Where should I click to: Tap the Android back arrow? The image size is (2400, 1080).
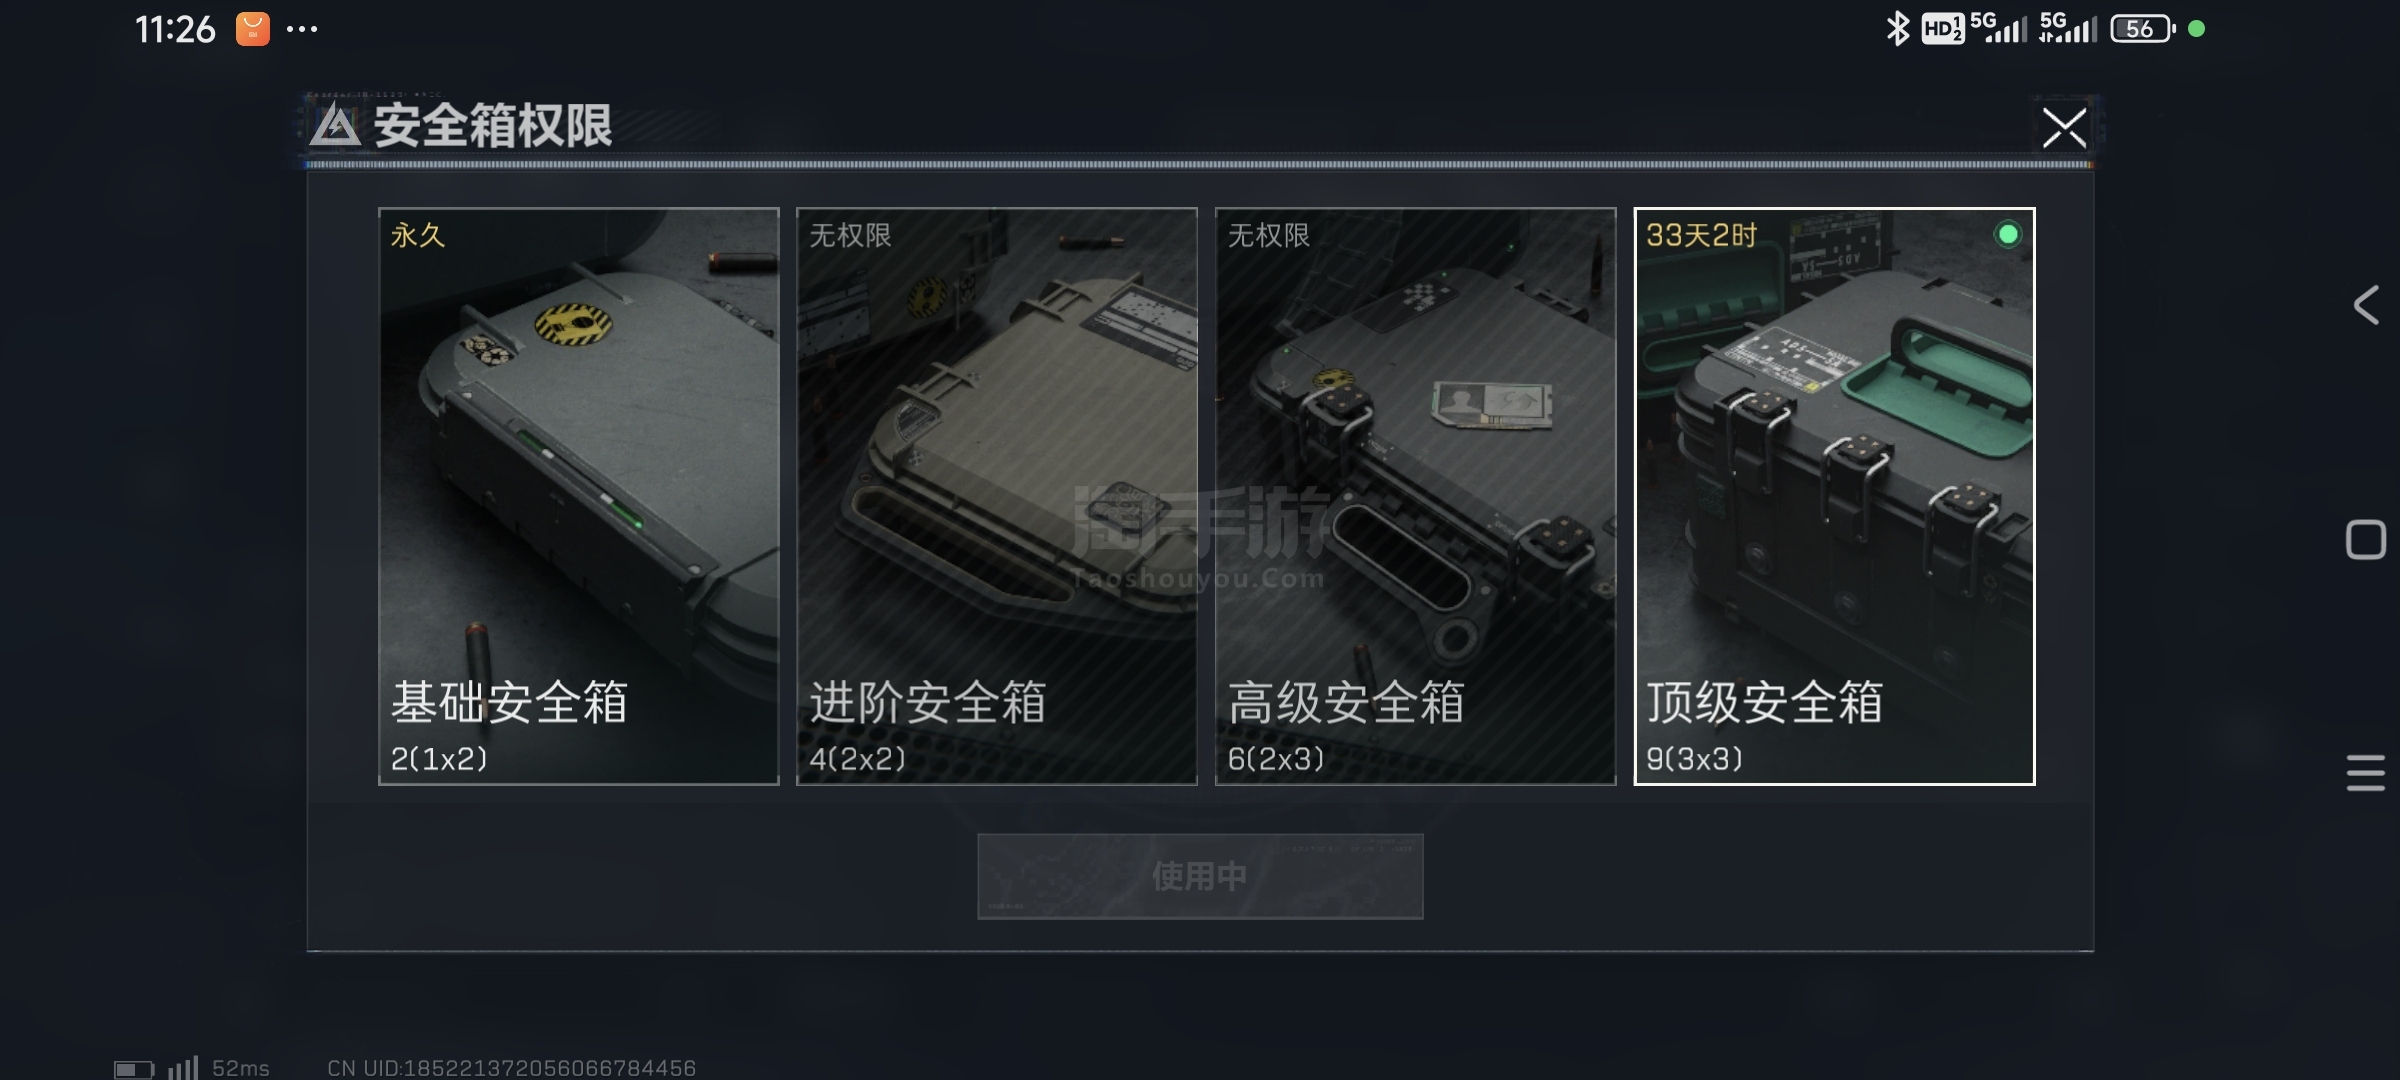pos(2366,305)
